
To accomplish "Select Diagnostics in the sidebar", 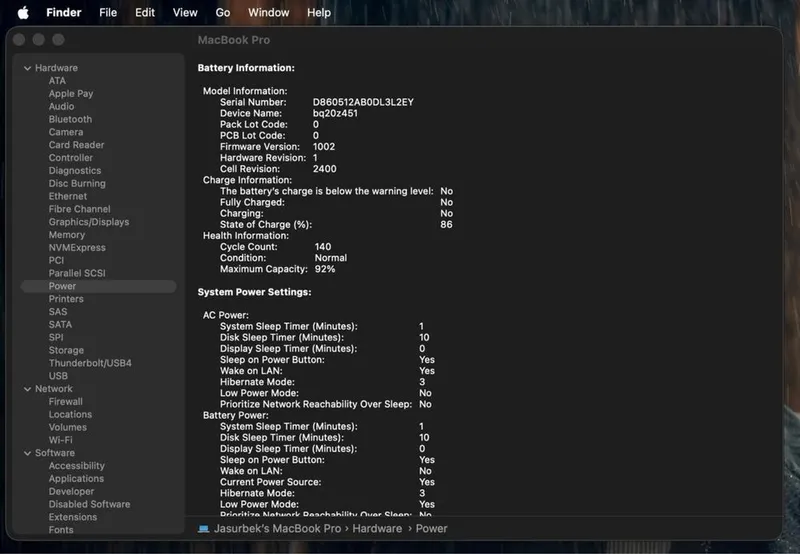I will tap(75, 170).
